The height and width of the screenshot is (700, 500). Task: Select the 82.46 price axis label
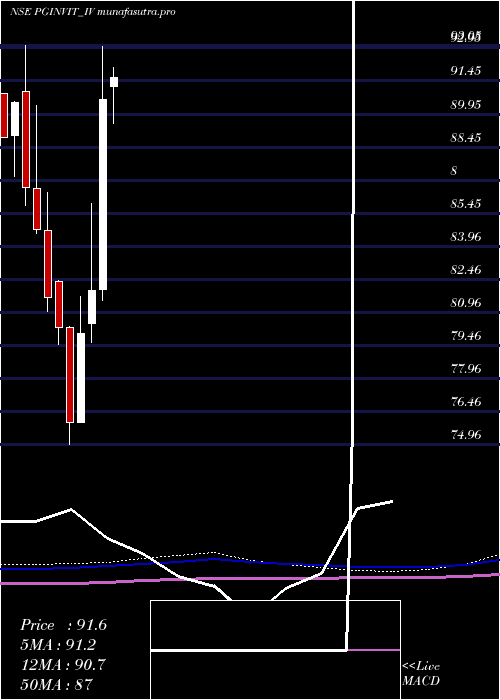click(466, 270)
